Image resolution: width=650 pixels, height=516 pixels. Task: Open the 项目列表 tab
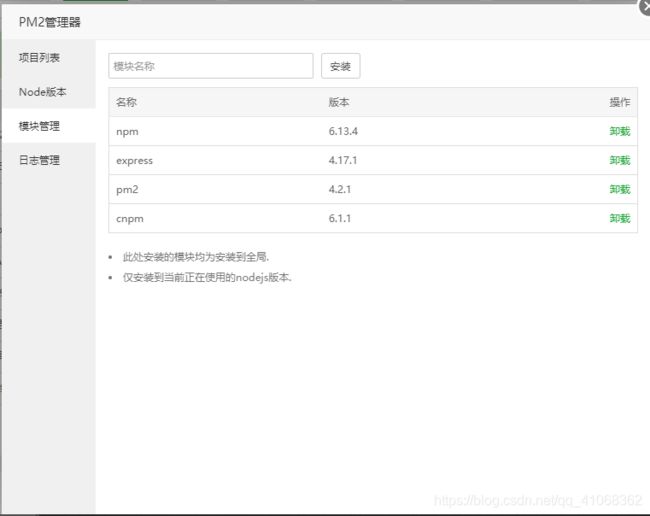click(49, 57)
